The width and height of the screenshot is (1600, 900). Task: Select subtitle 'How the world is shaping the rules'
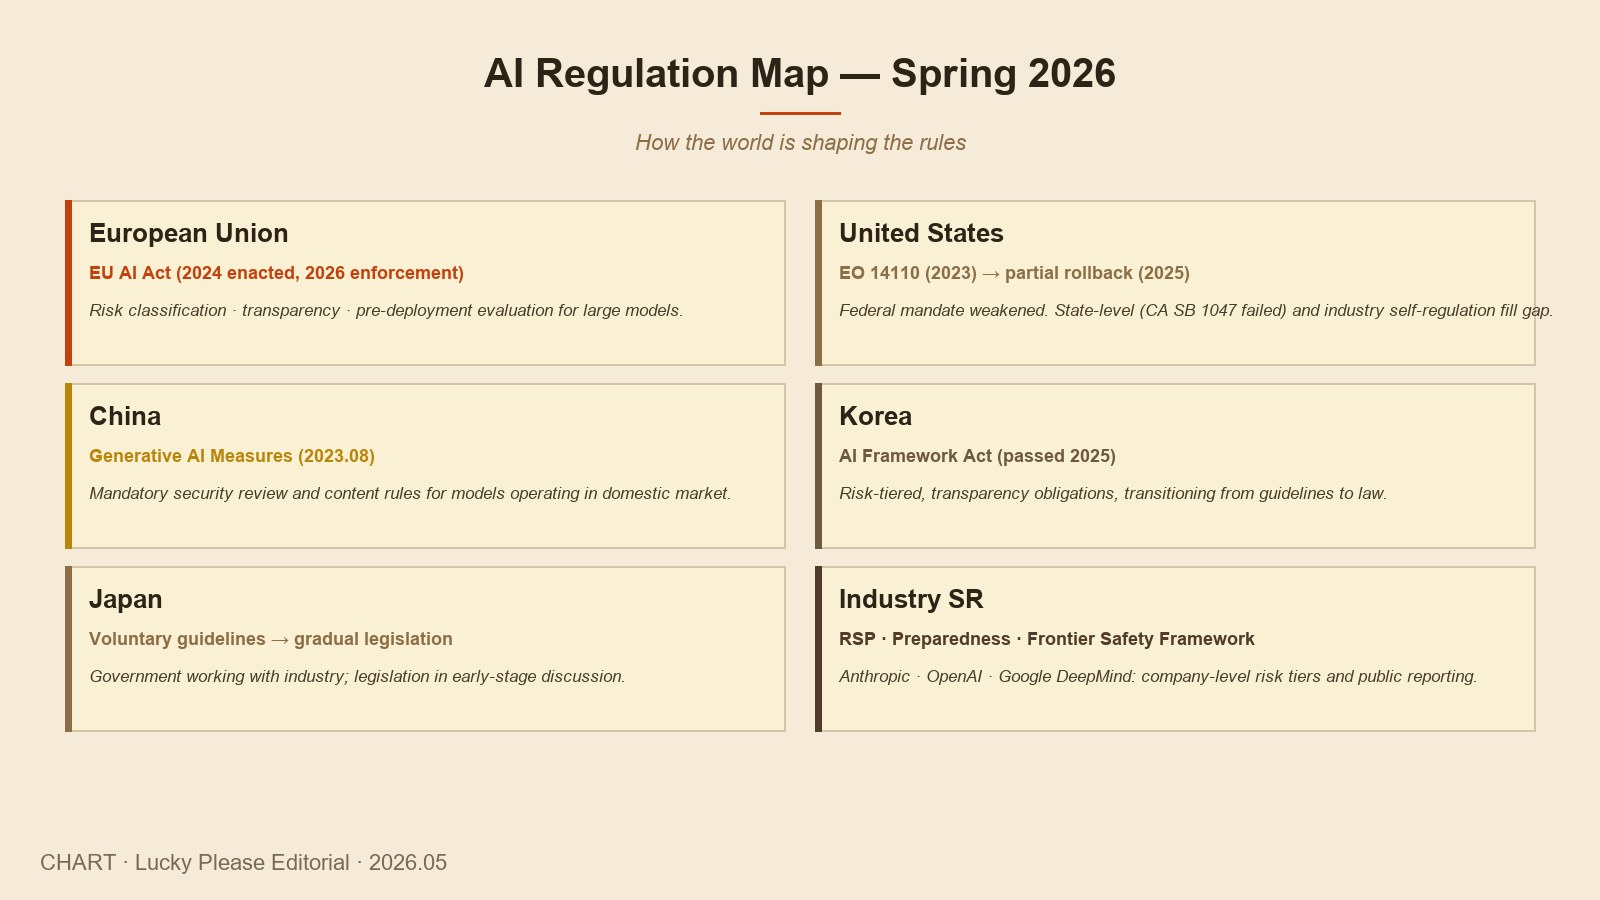(800, 143)
